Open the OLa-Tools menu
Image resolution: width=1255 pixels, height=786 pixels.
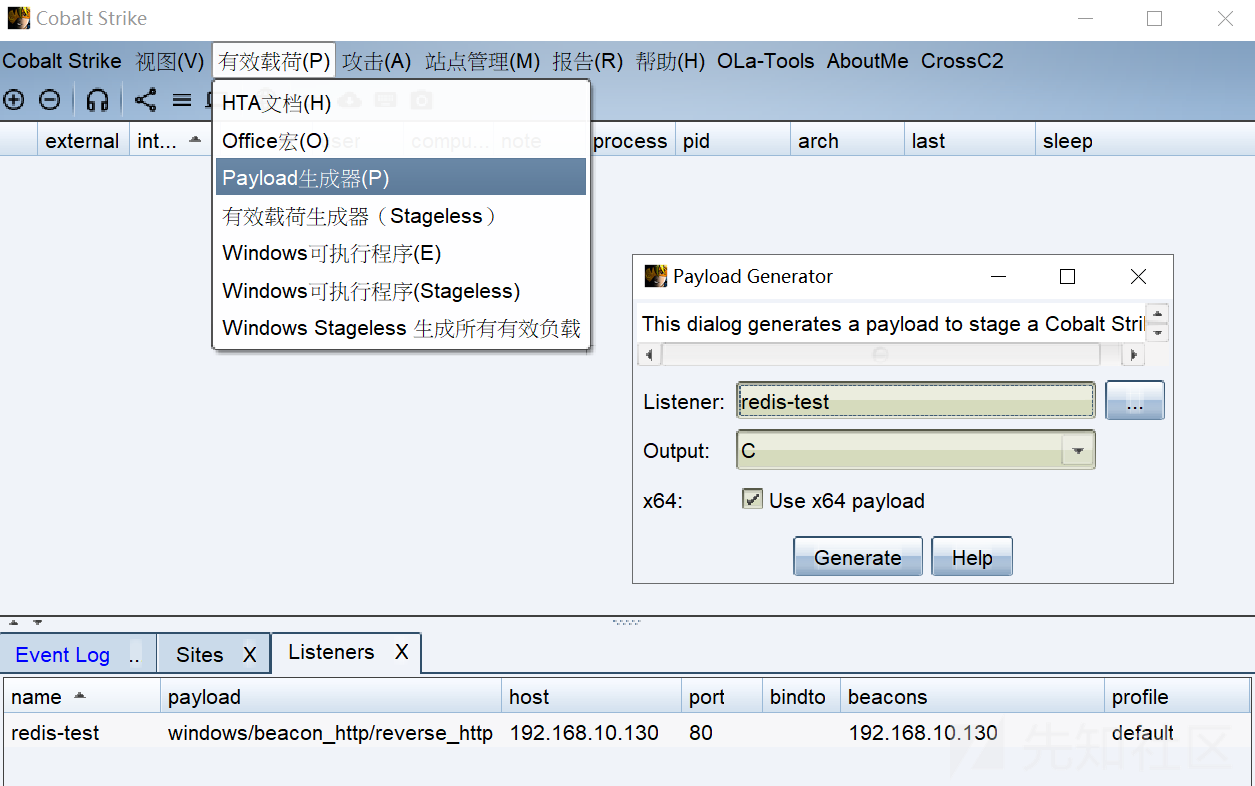[x=766, y=61]
